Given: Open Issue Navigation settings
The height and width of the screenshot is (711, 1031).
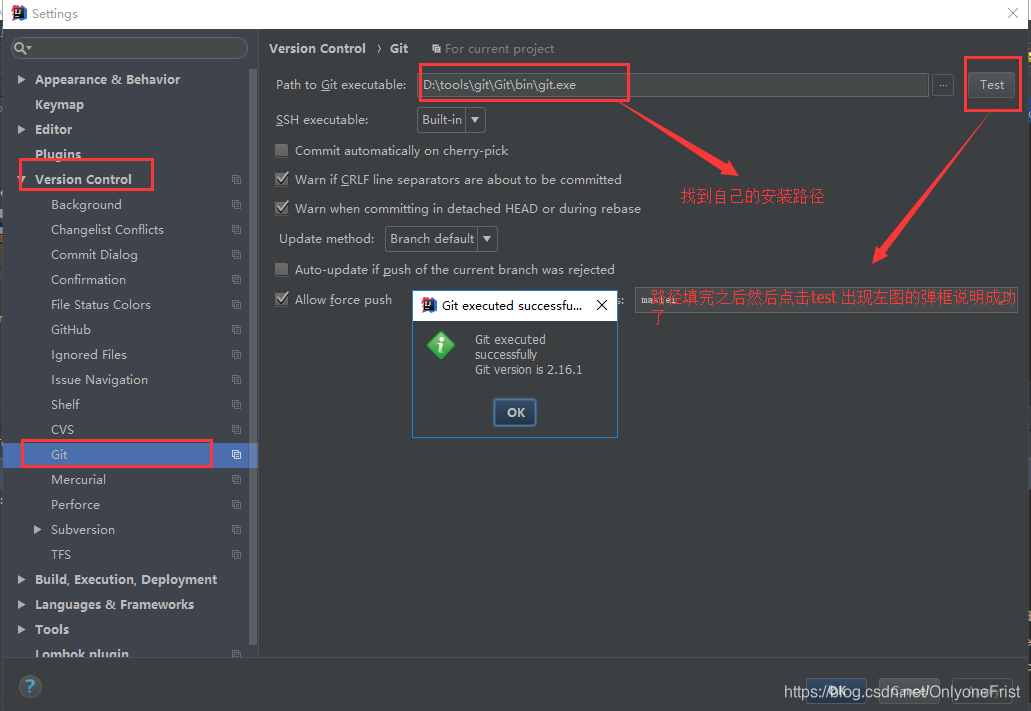Looking at the screenshot, I should [x=99, y=380].
